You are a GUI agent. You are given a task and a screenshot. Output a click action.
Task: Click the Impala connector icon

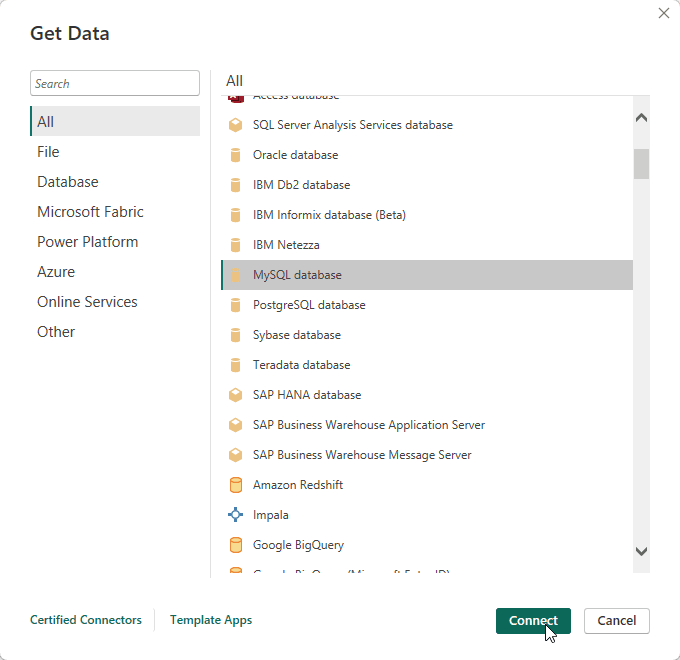[x=235, y=515]
